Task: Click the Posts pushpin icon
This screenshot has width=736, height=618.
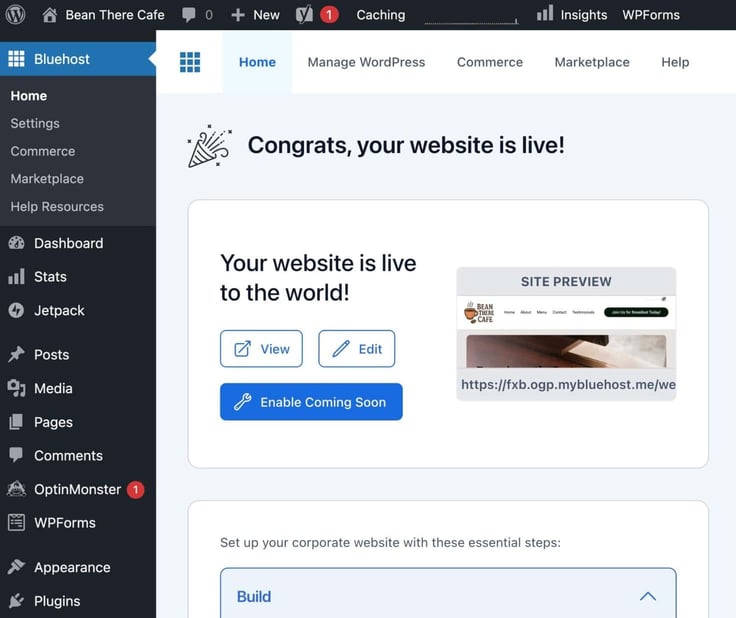Action: [x=16, y=354]
